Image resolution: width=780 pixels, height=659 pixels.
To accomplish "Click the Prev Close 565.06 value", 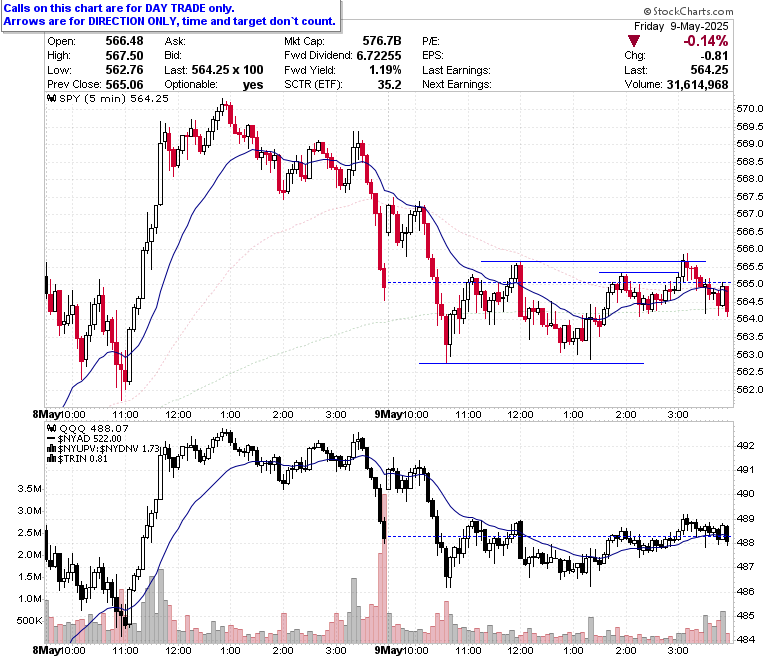I will [124, 85].
